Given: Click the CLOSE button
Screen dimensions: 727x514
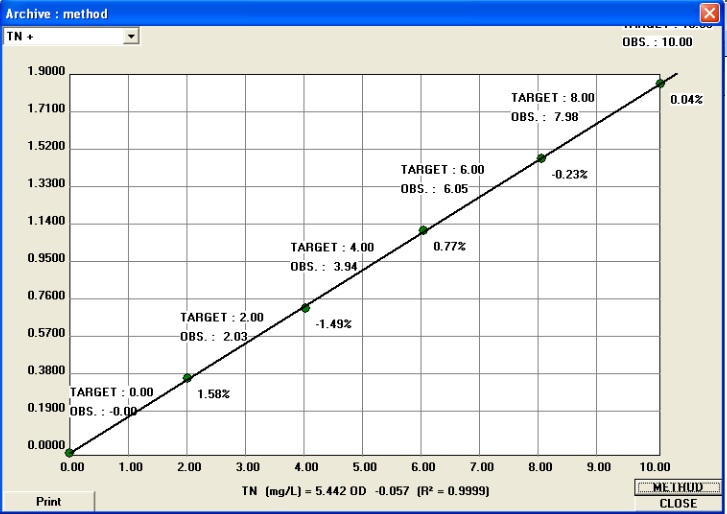Looking at the screenshot, I should tap(677, 503).
